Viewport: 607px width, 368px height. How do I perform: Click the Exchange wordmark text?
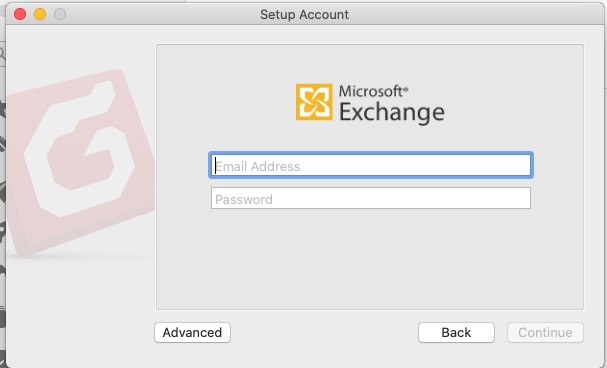pos(392,113)
